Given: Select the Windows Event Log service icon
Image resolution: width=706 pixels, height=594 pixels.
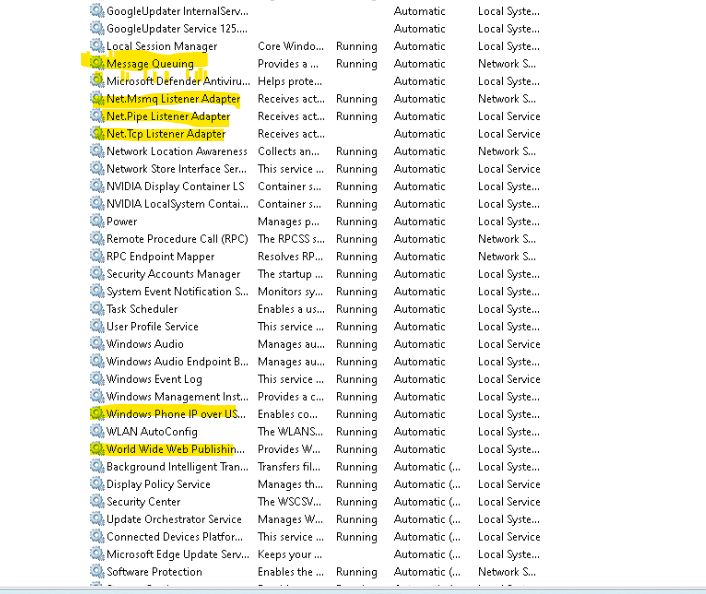Looking at the screenshot, I should (x=97, y=378).
